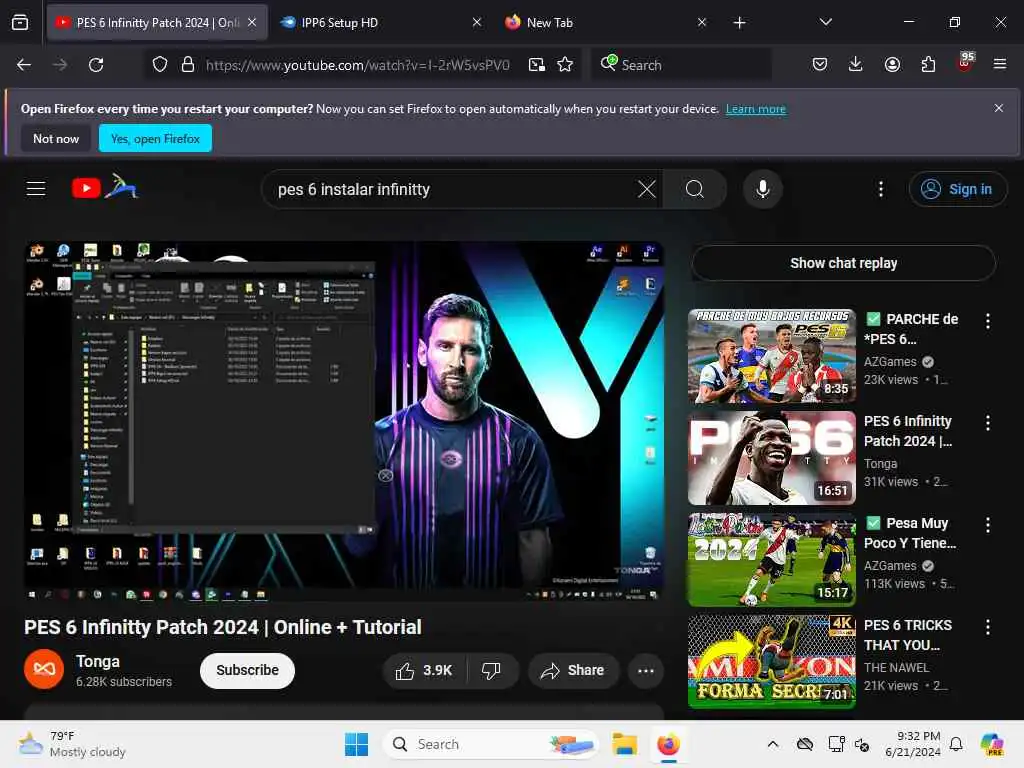Show site security padlock info

tap(188, 65)
